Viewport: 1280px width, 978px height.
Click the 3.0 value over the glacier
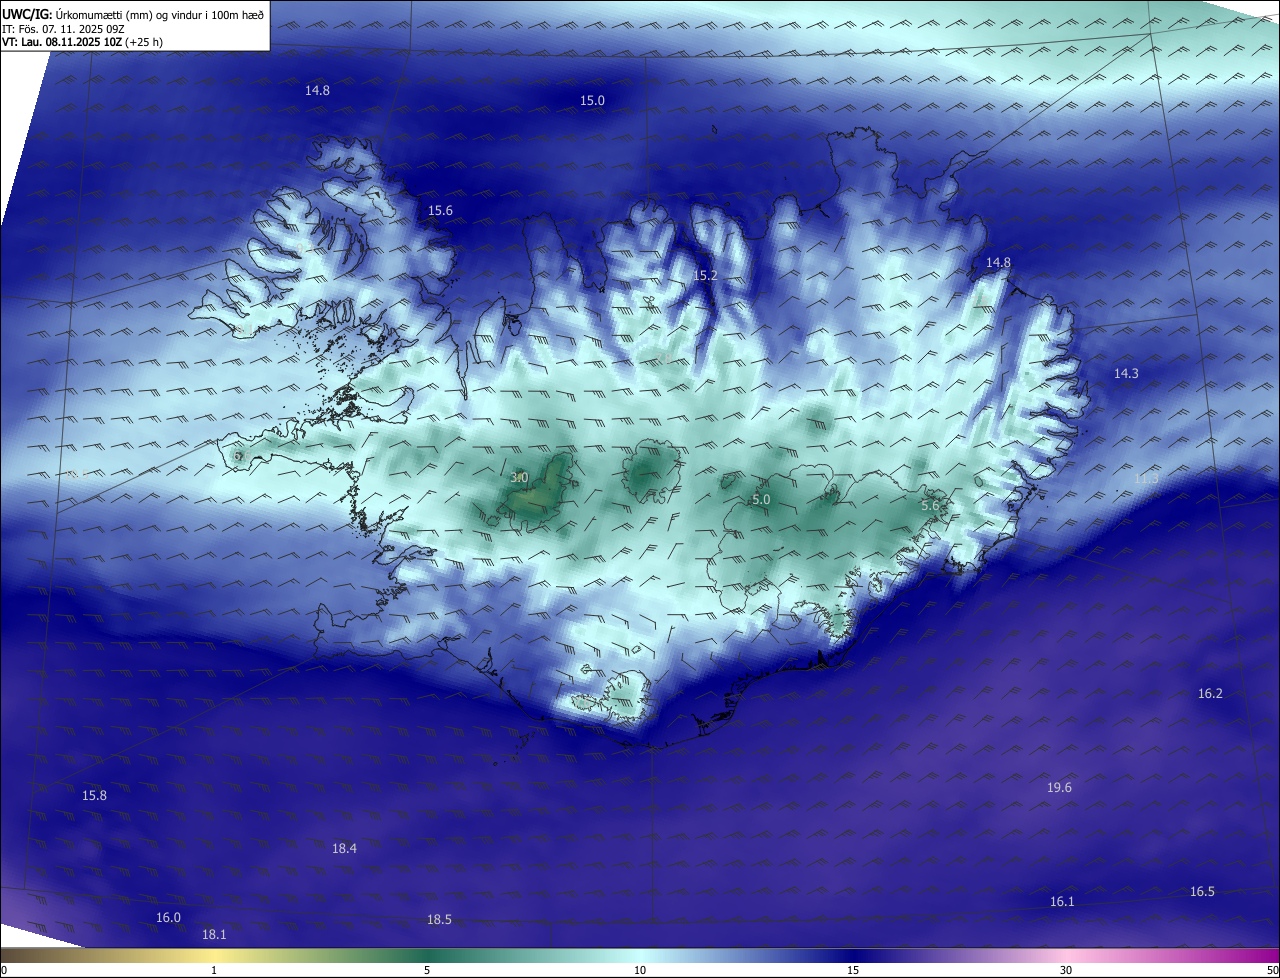[x=519, y=478]
